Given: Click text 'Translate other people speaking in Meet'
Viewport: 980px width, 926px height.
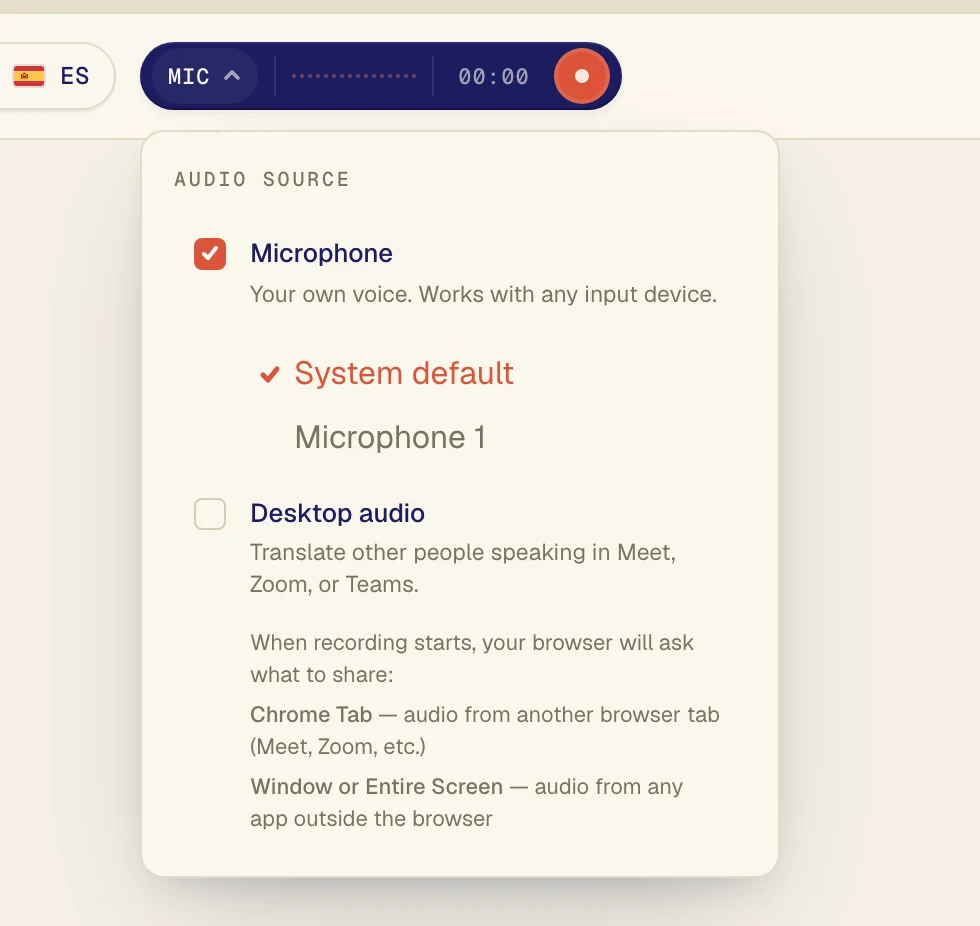Looking at the screenshot, I should point(459,552).
